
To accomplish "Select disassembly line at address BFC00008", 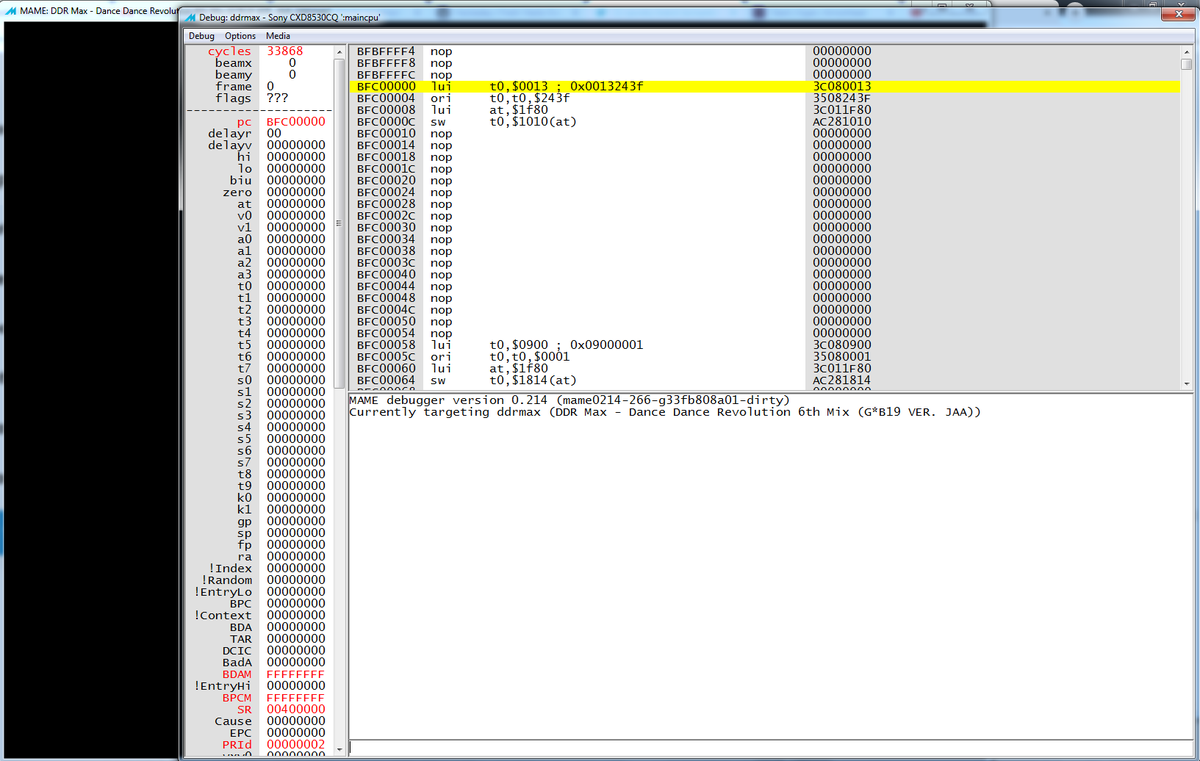I will (765, 110).
